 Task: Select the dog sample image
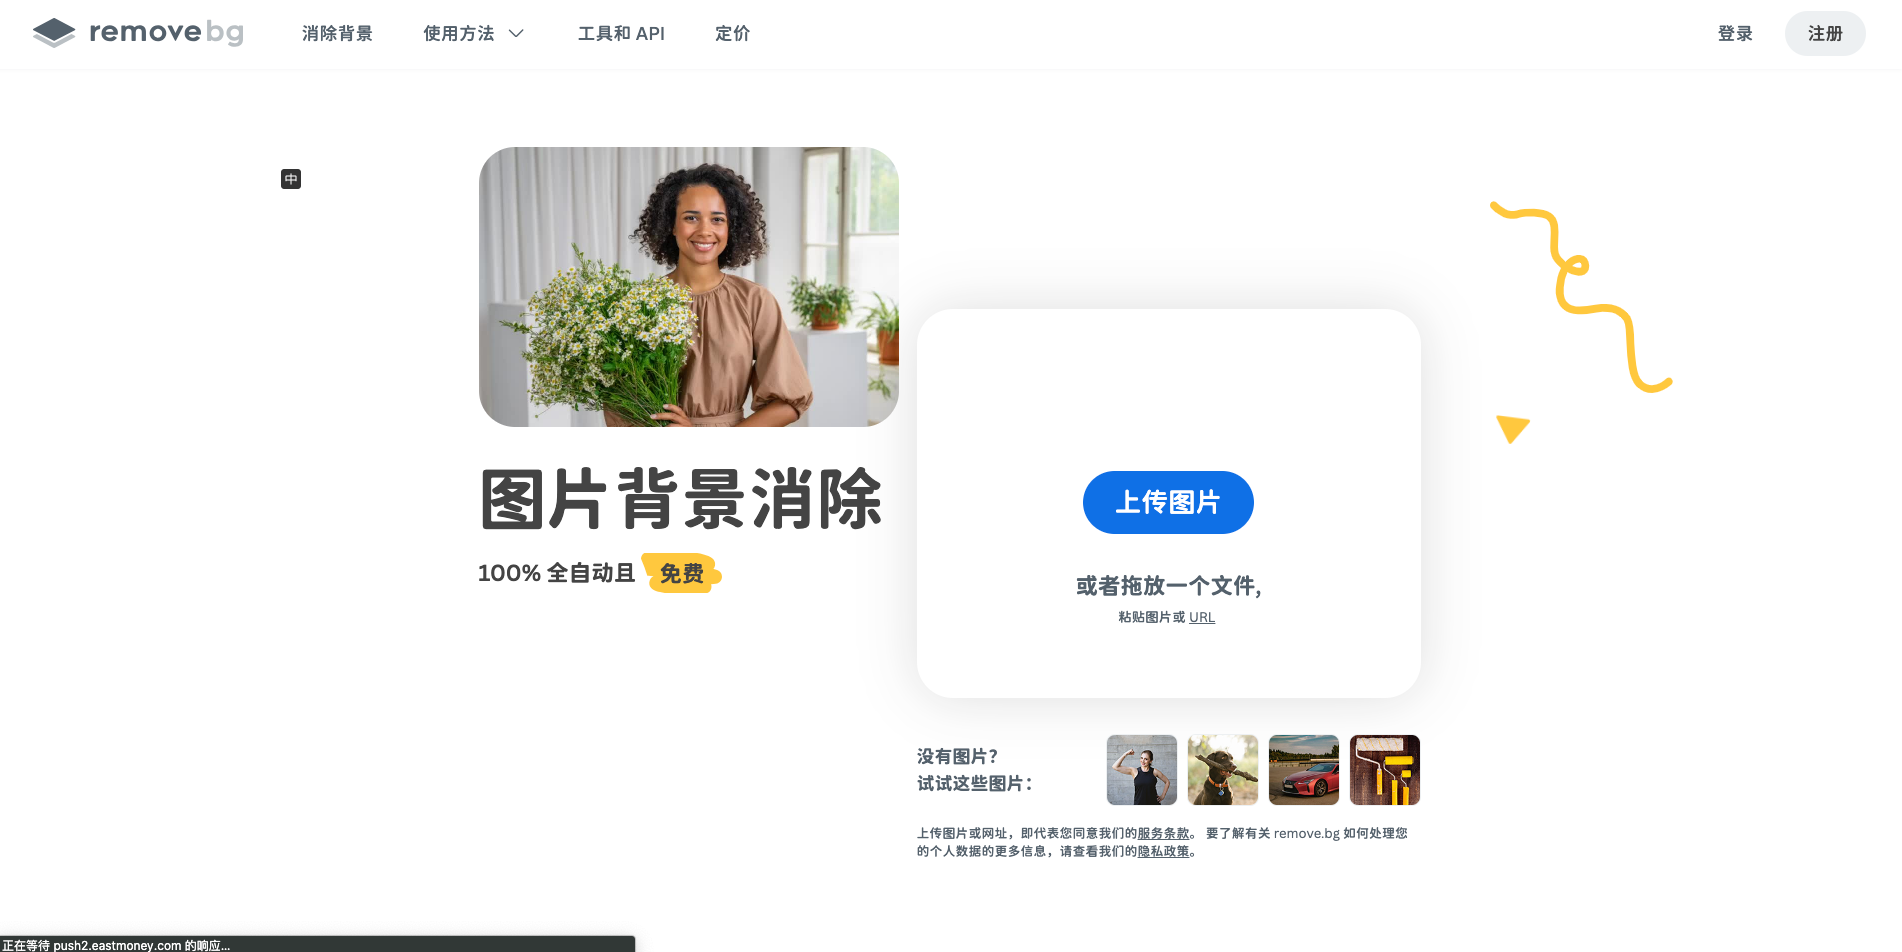[x=1223, y=770]
